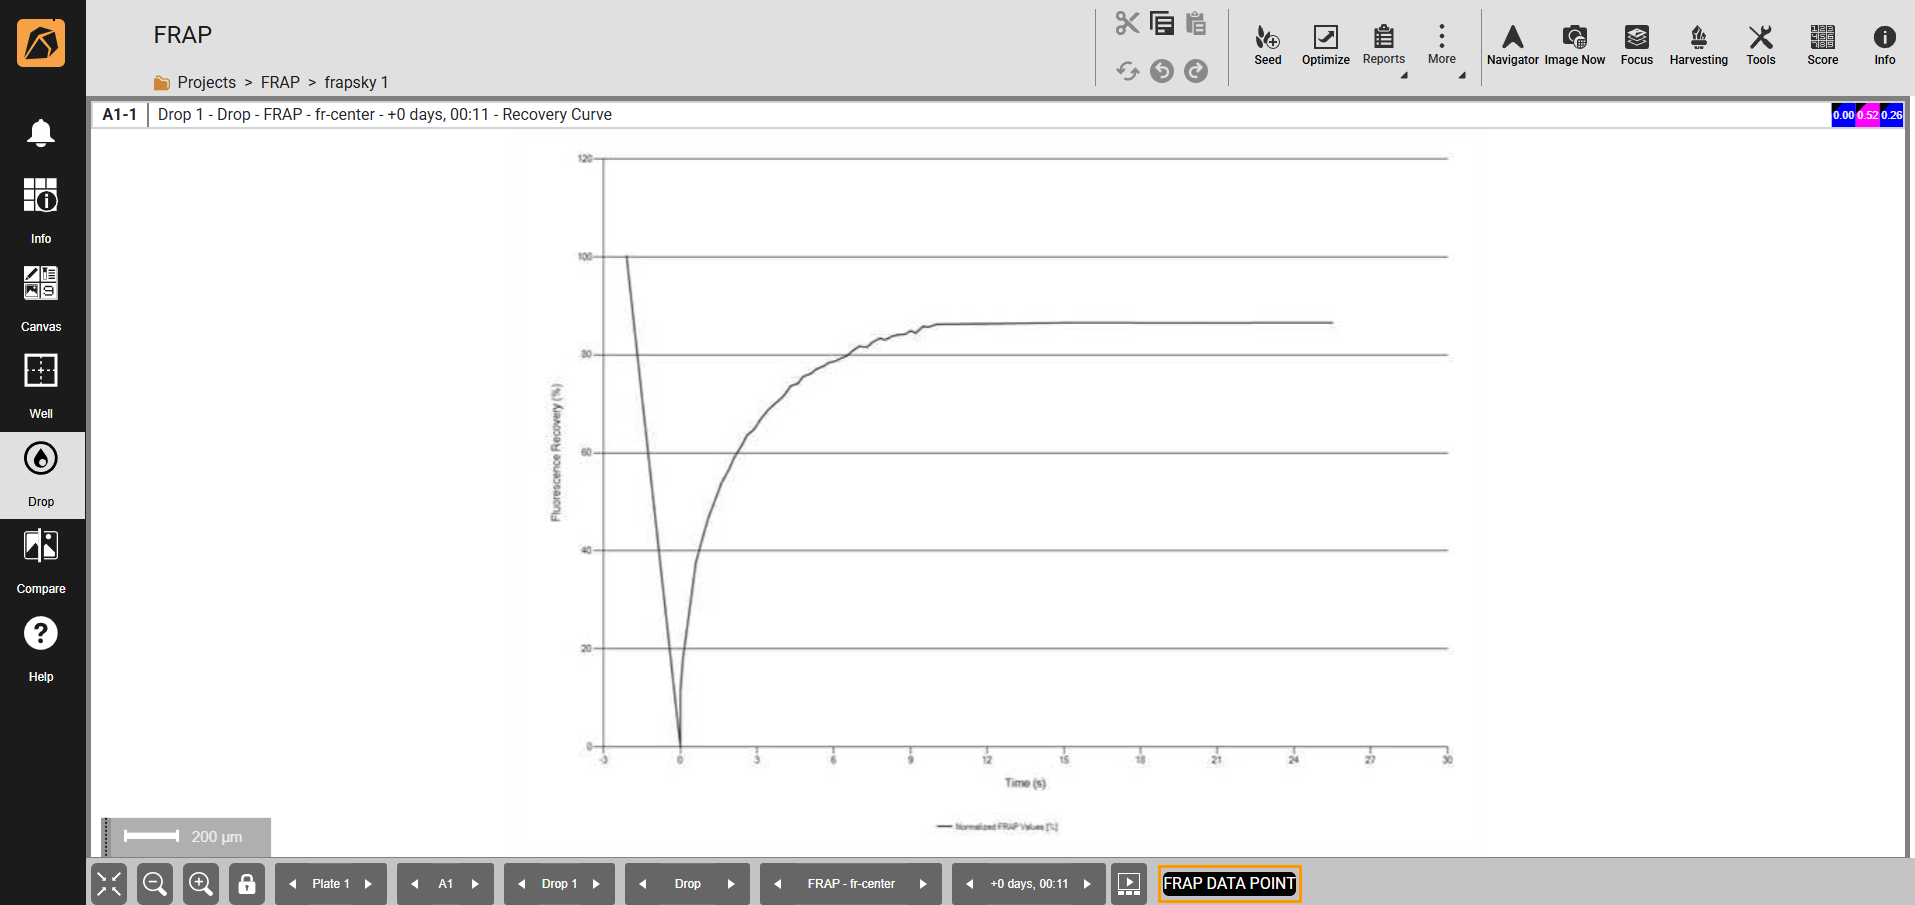Go to next Plate with right arrow
The image size is (1915, 905).
point(368,884)
